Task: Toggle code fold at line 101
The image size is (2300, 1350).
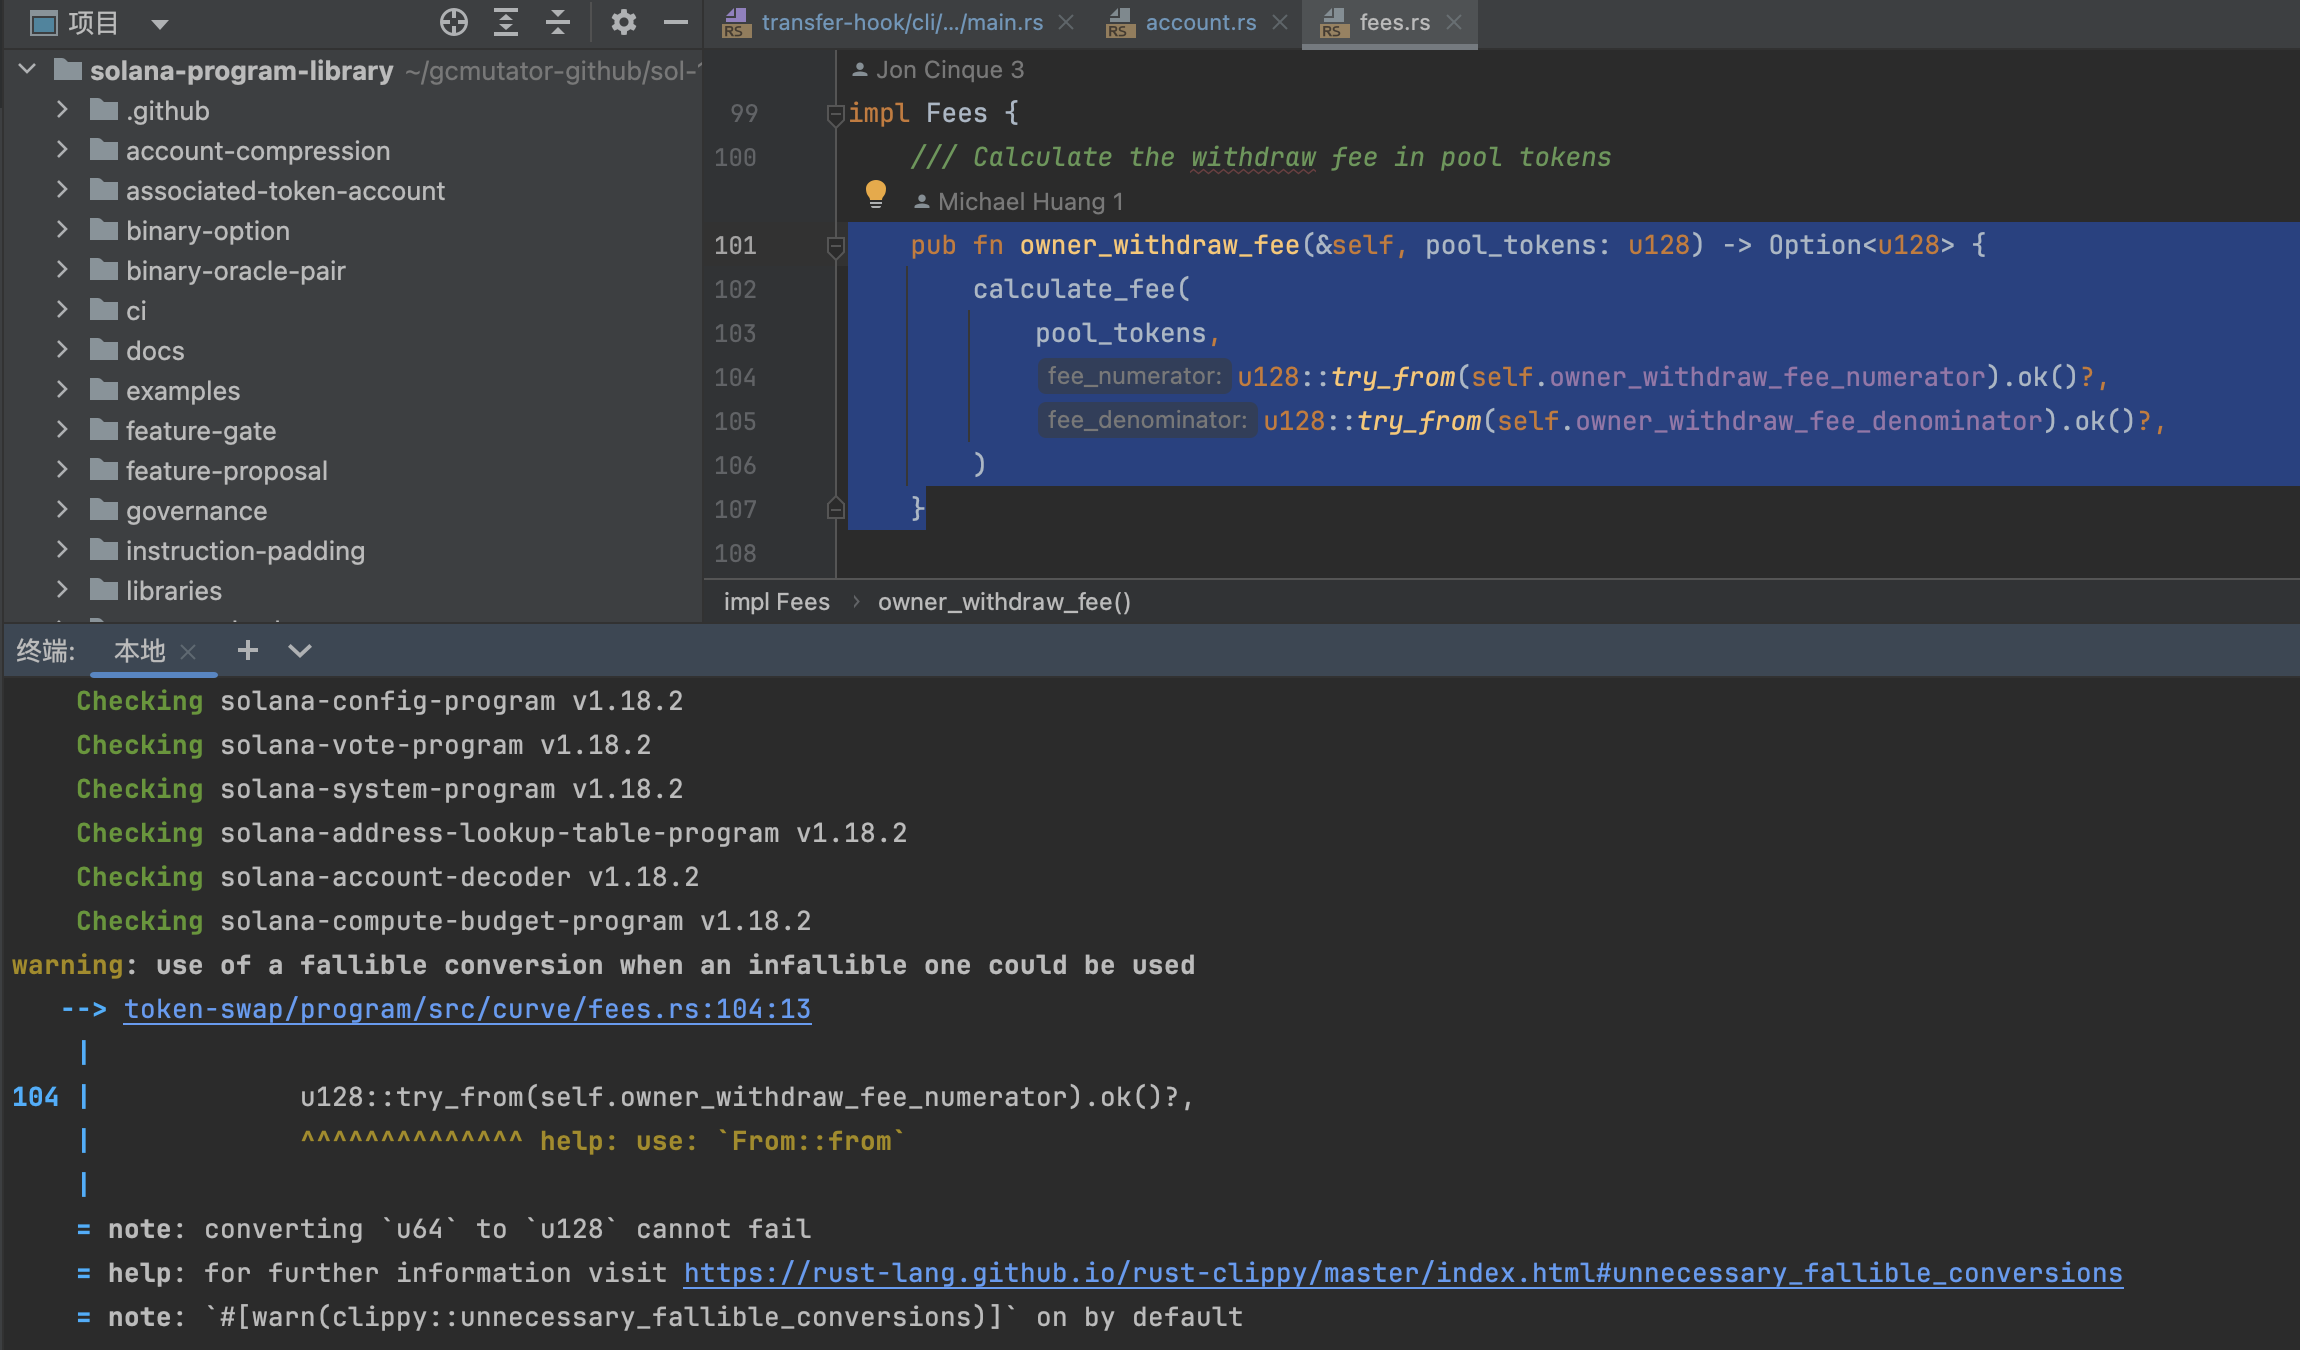Action: coord(836,246)
